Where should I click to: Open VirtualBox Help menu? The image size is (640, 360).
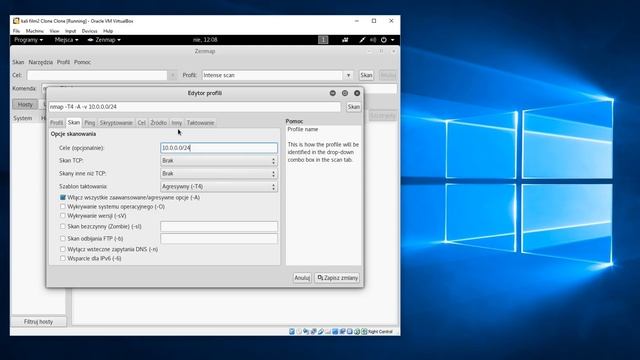coord(108,31)
